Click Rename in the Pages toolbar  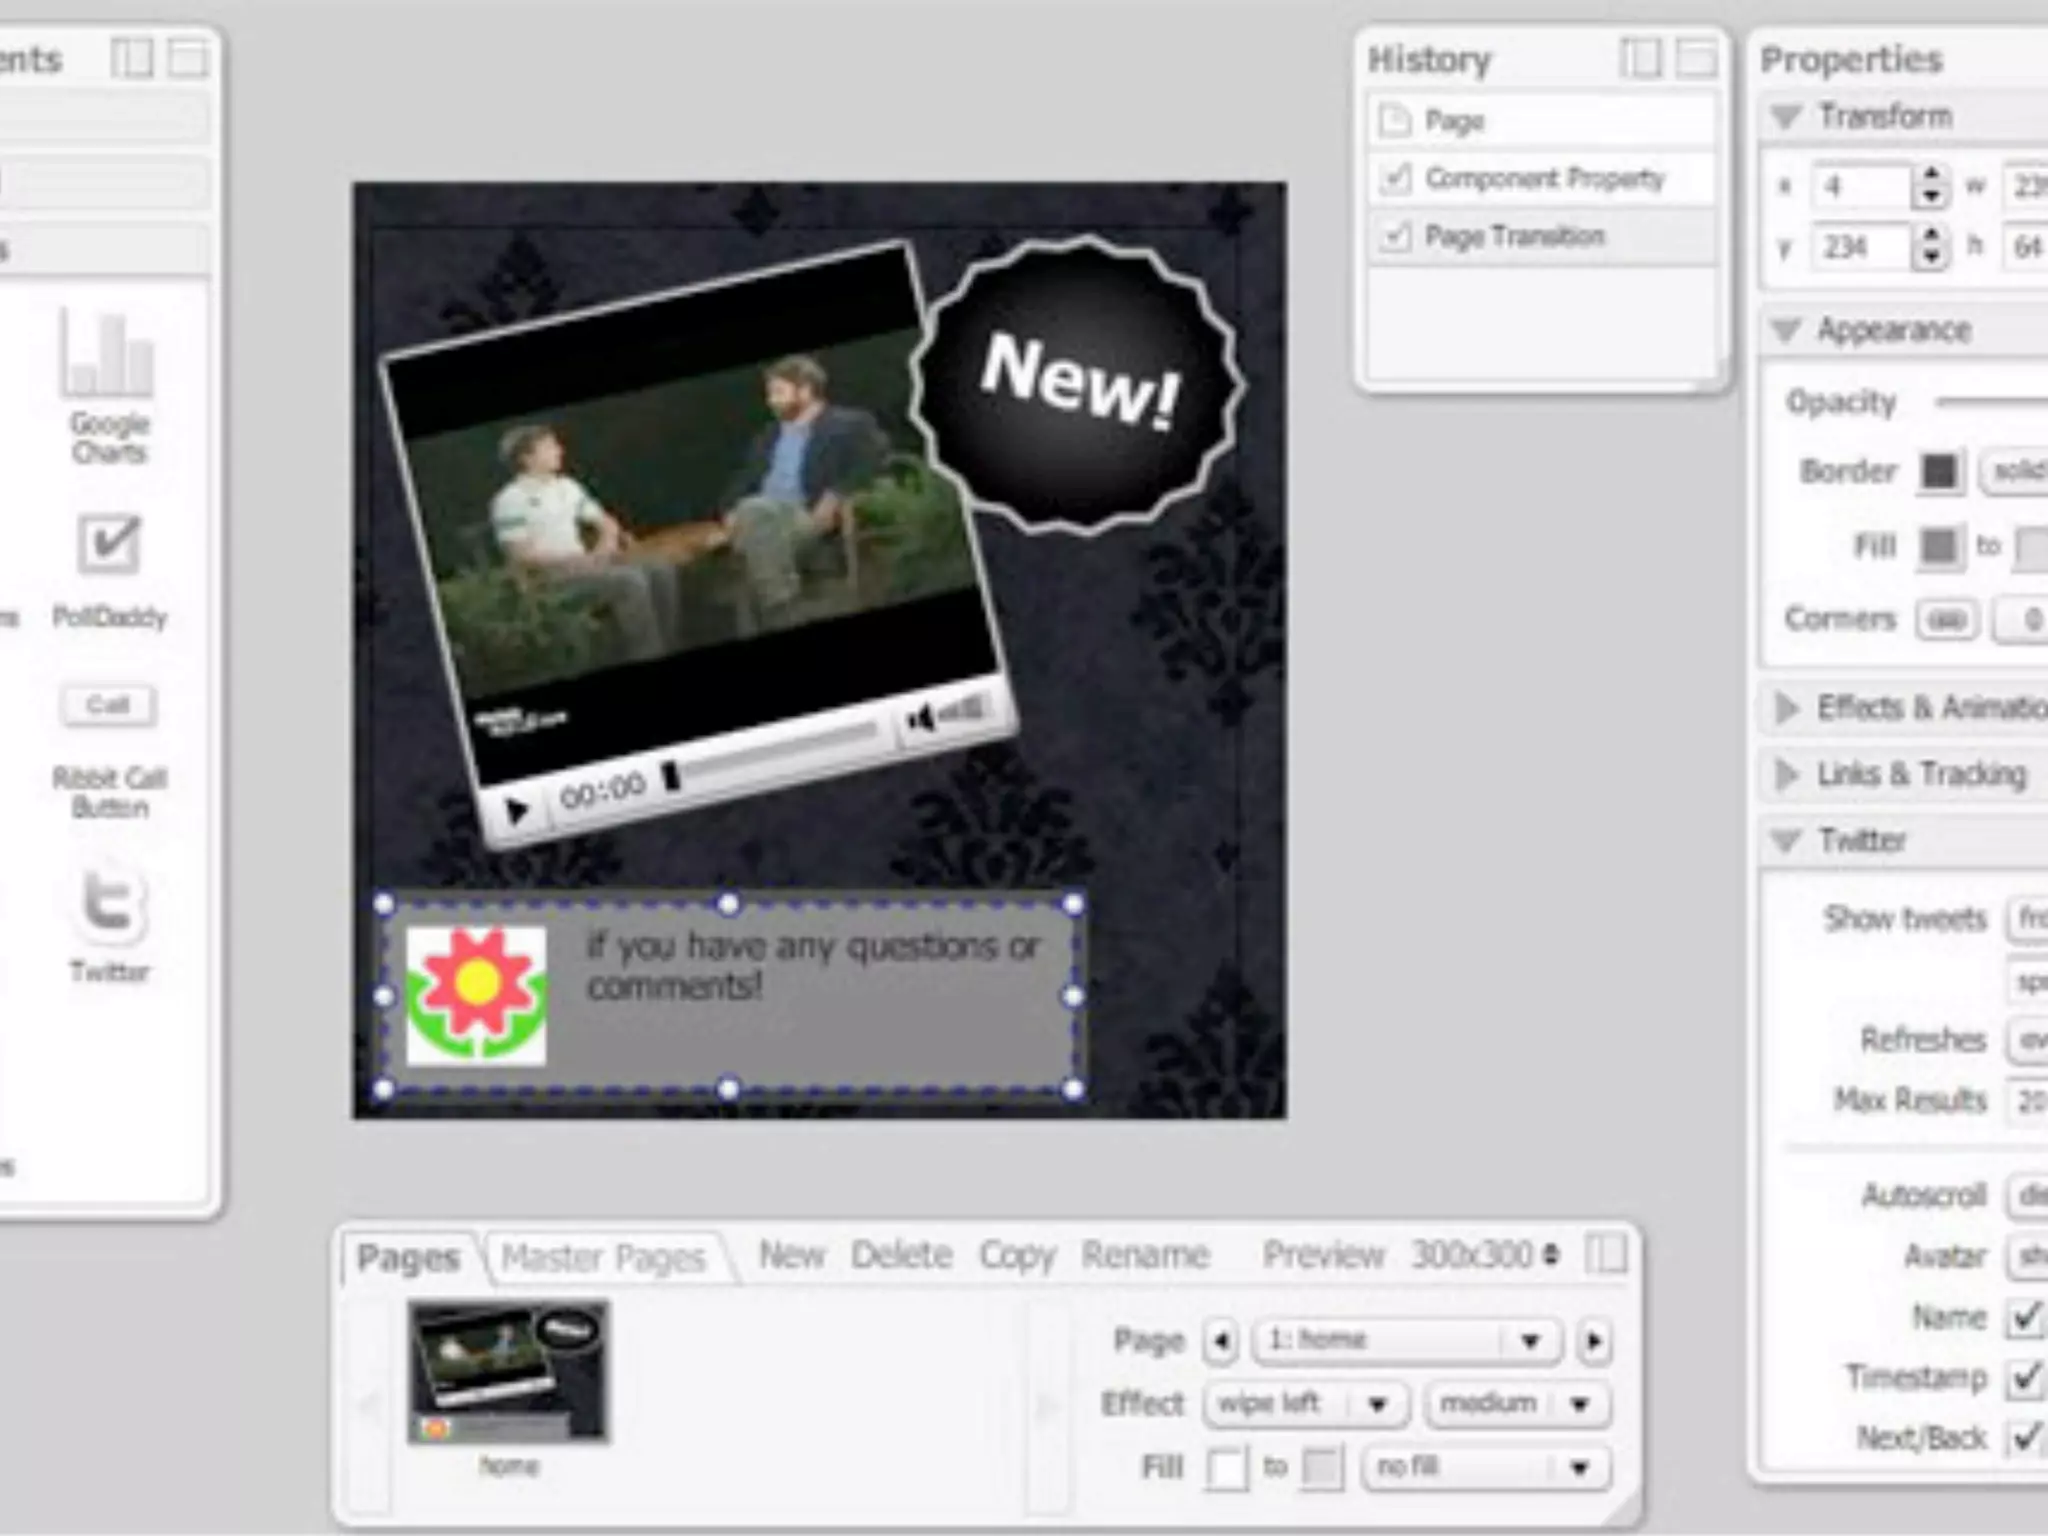tap(1145, 1254)
